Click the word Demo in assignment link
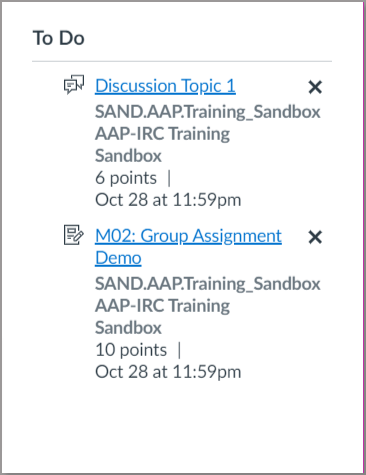 tap(118, 258)
